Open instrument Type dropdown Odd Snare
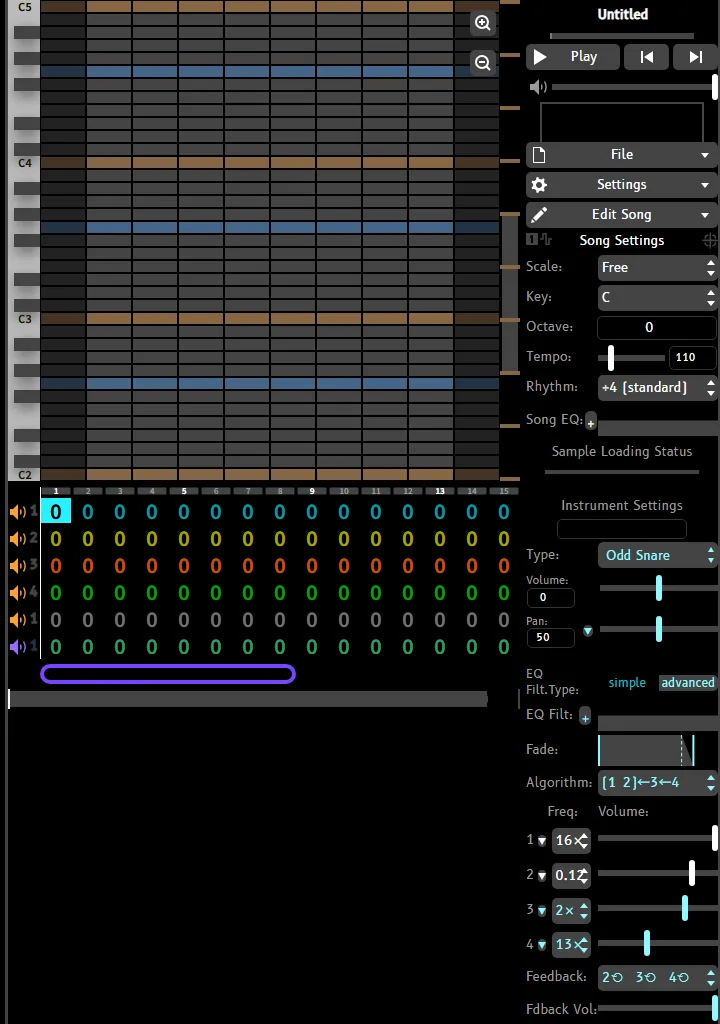Image resolution: width=720 pixels, height=1024 pixels. pos(657,555)
